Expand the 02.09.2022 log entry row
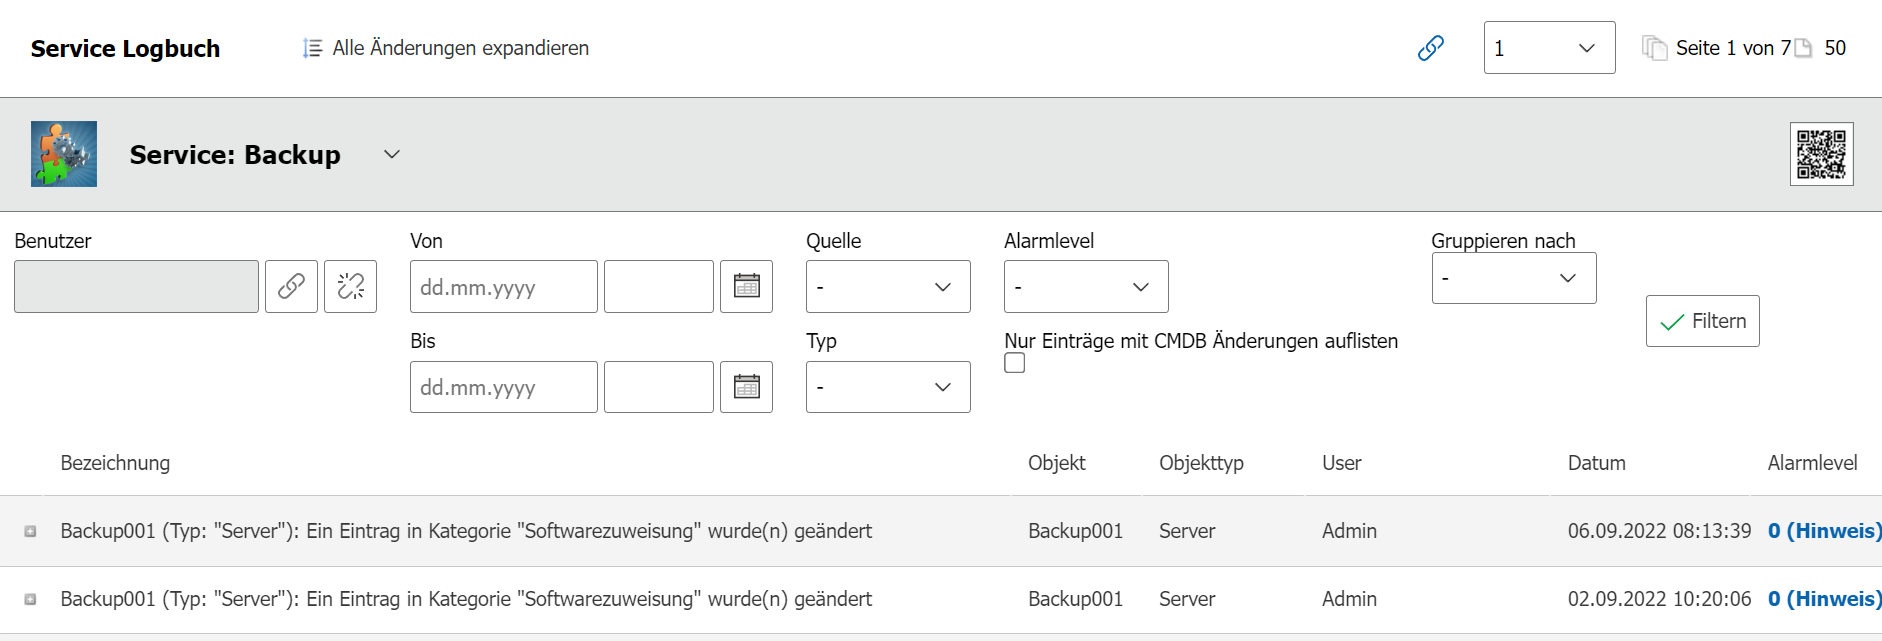The height and width of the screenshot is (641, 1882). [30, 599]
